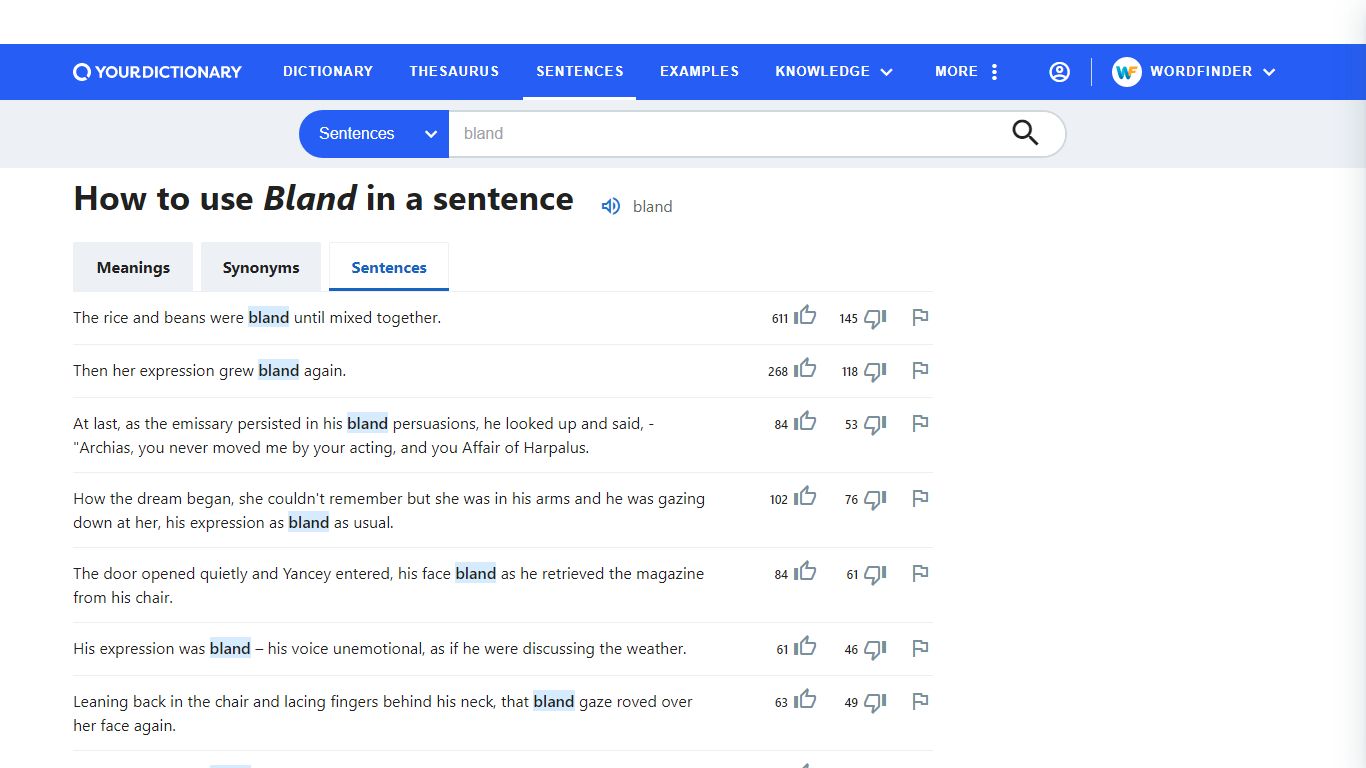This screenshot has width=1366, height=768.
Task: Flag the Yancey entered sentence
Action: click(x=920, y=574)
